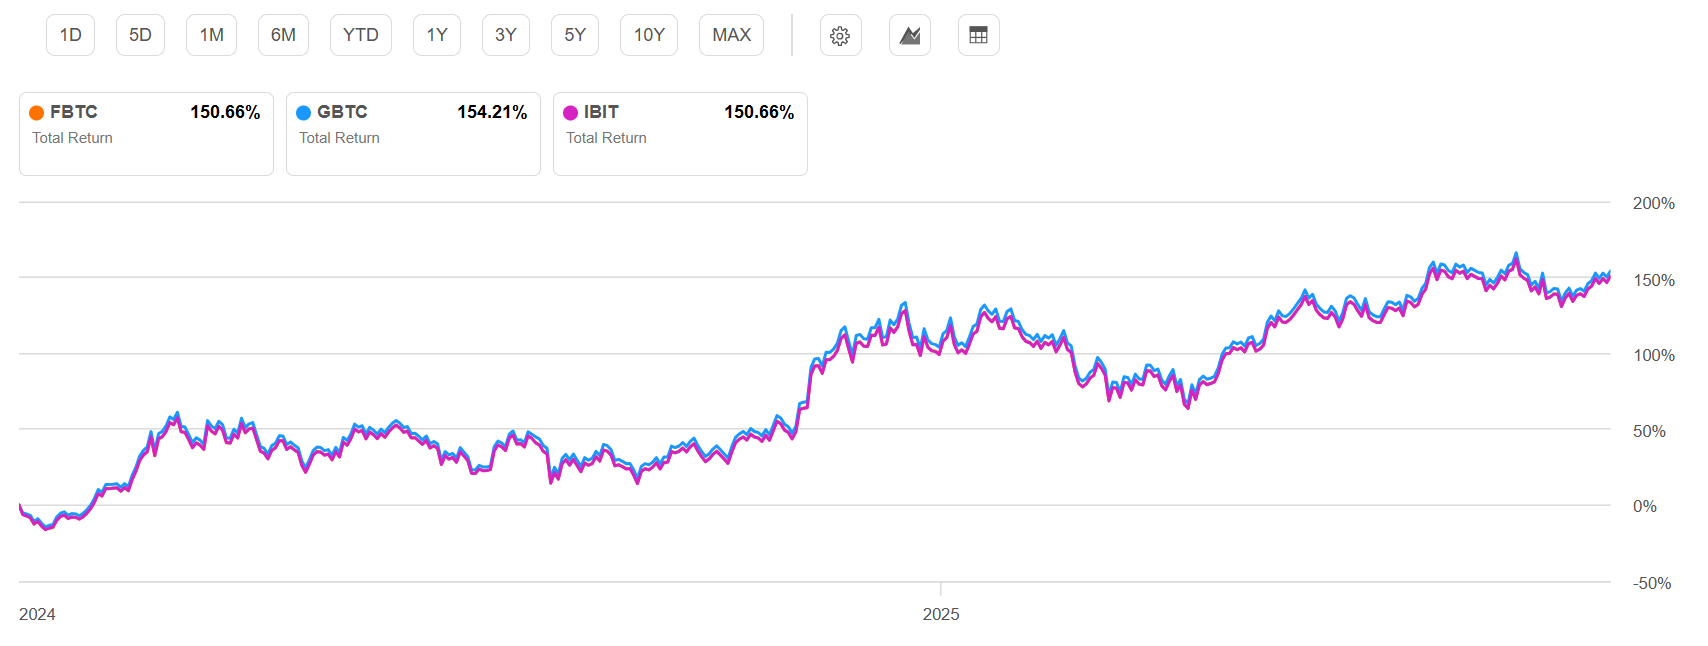
Task: Choose the YTD time period
Action: tap(360, 36)
